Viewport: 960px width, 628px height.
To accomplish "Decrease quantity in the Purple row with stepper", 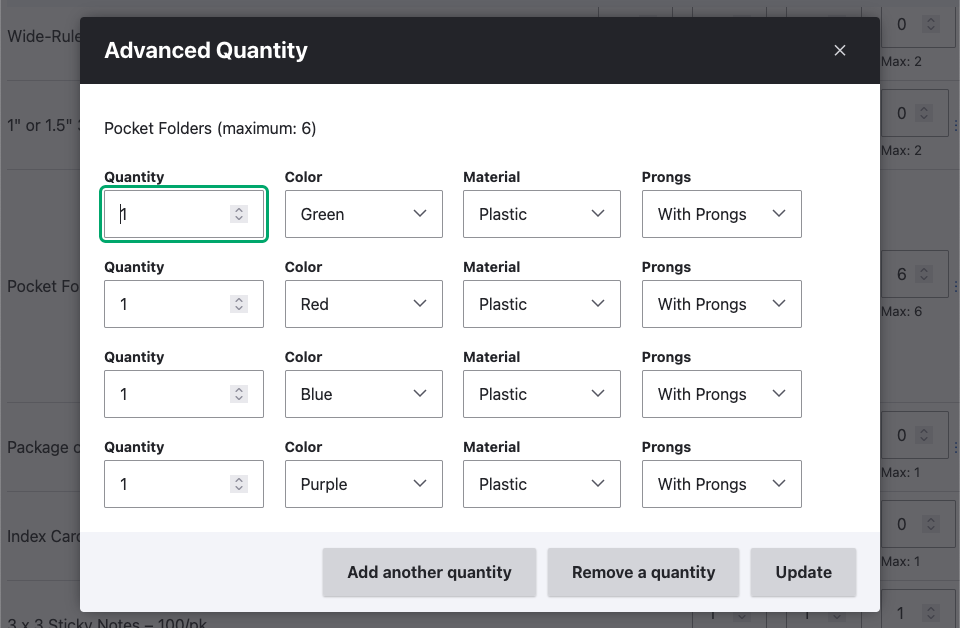I will (x=239, y=489).
